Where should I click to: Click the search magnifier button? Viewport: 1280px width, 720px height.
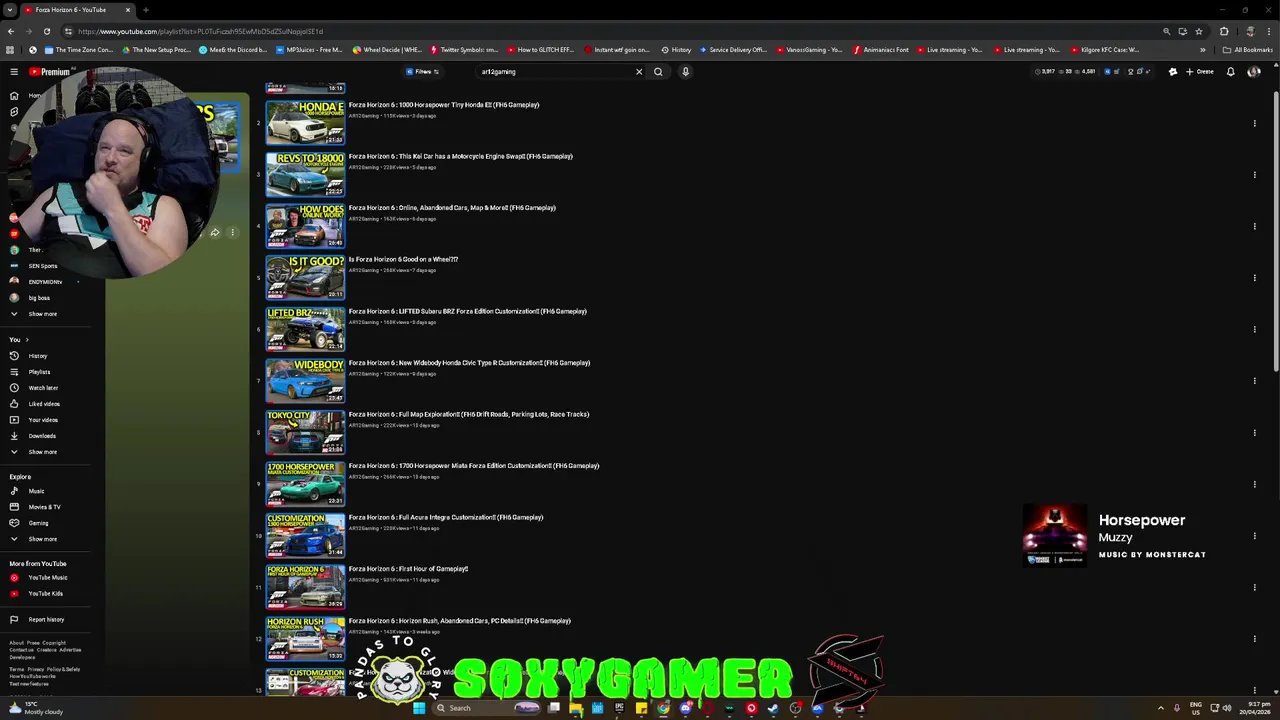click(x=658, y=72)
